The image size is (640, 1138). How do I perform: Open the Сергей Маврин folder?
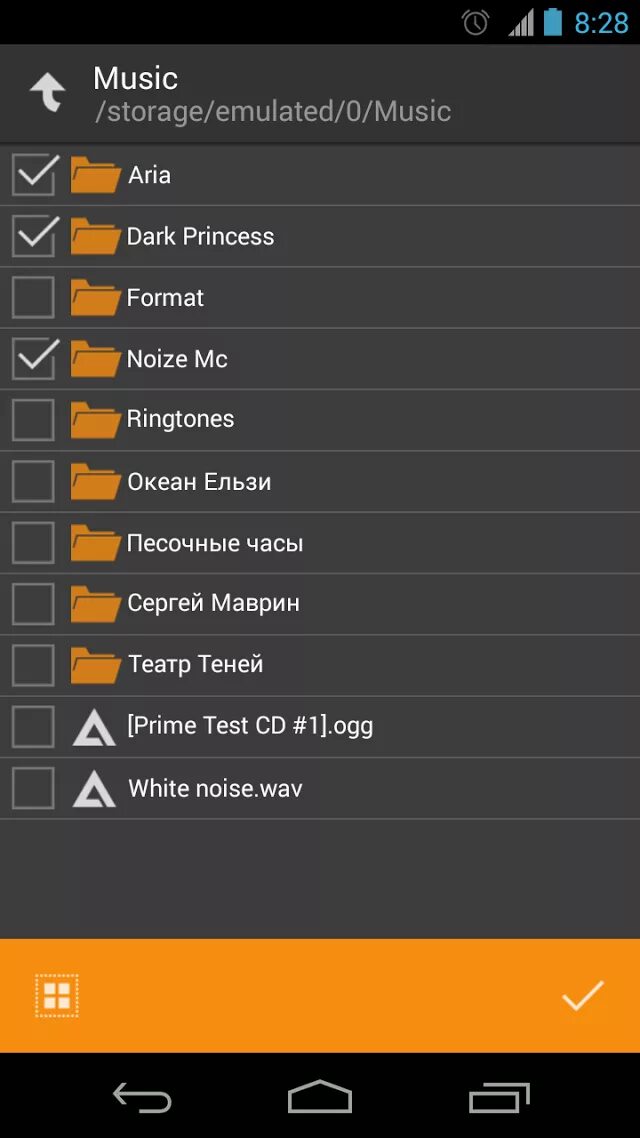320,604
